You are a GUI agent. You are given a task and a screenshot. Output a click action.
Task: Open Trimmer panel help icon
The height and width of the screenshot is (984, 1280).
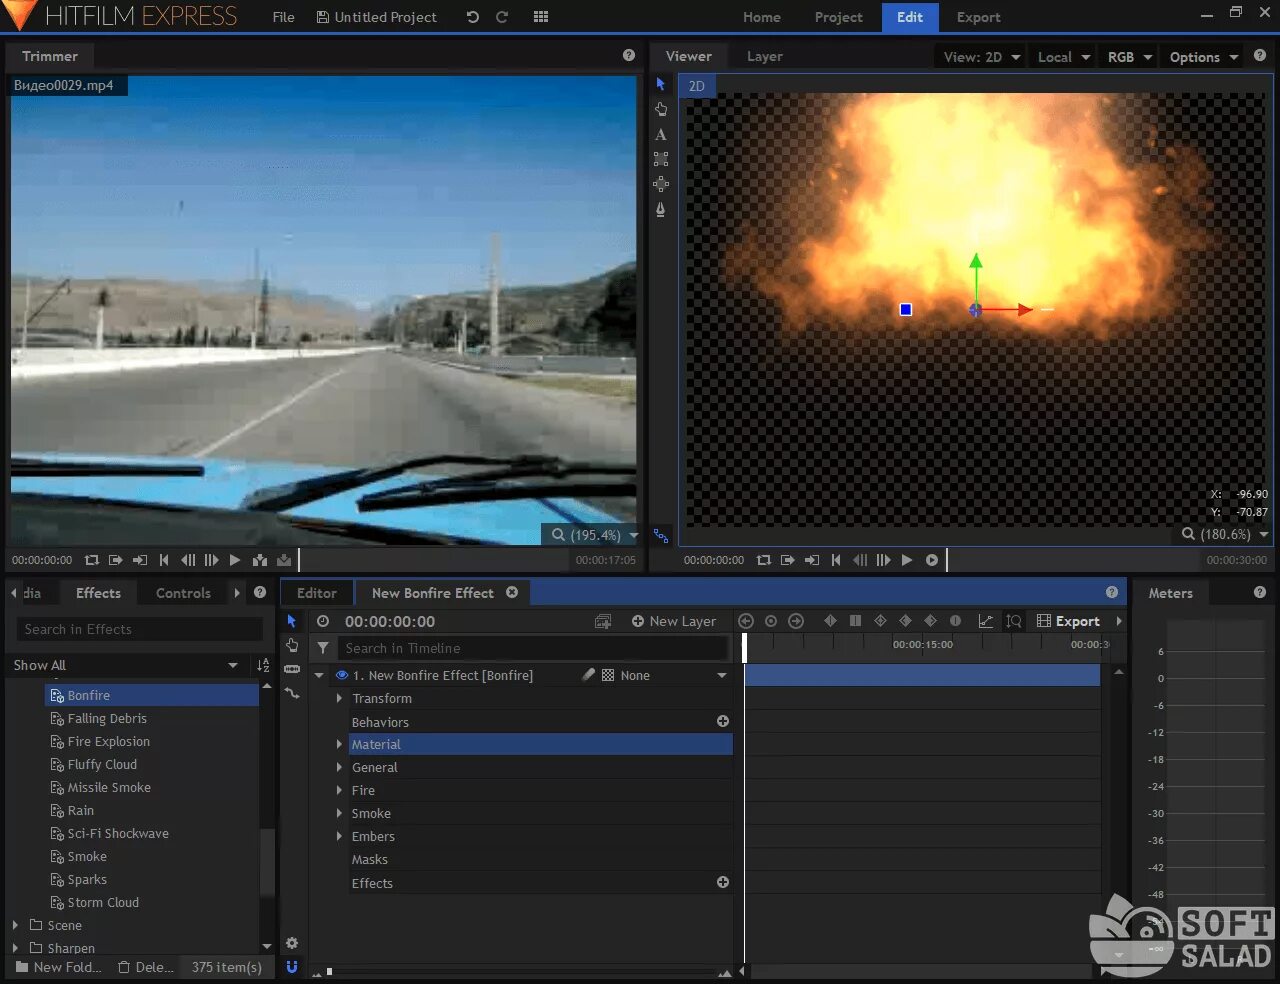[x=629, y=56]
